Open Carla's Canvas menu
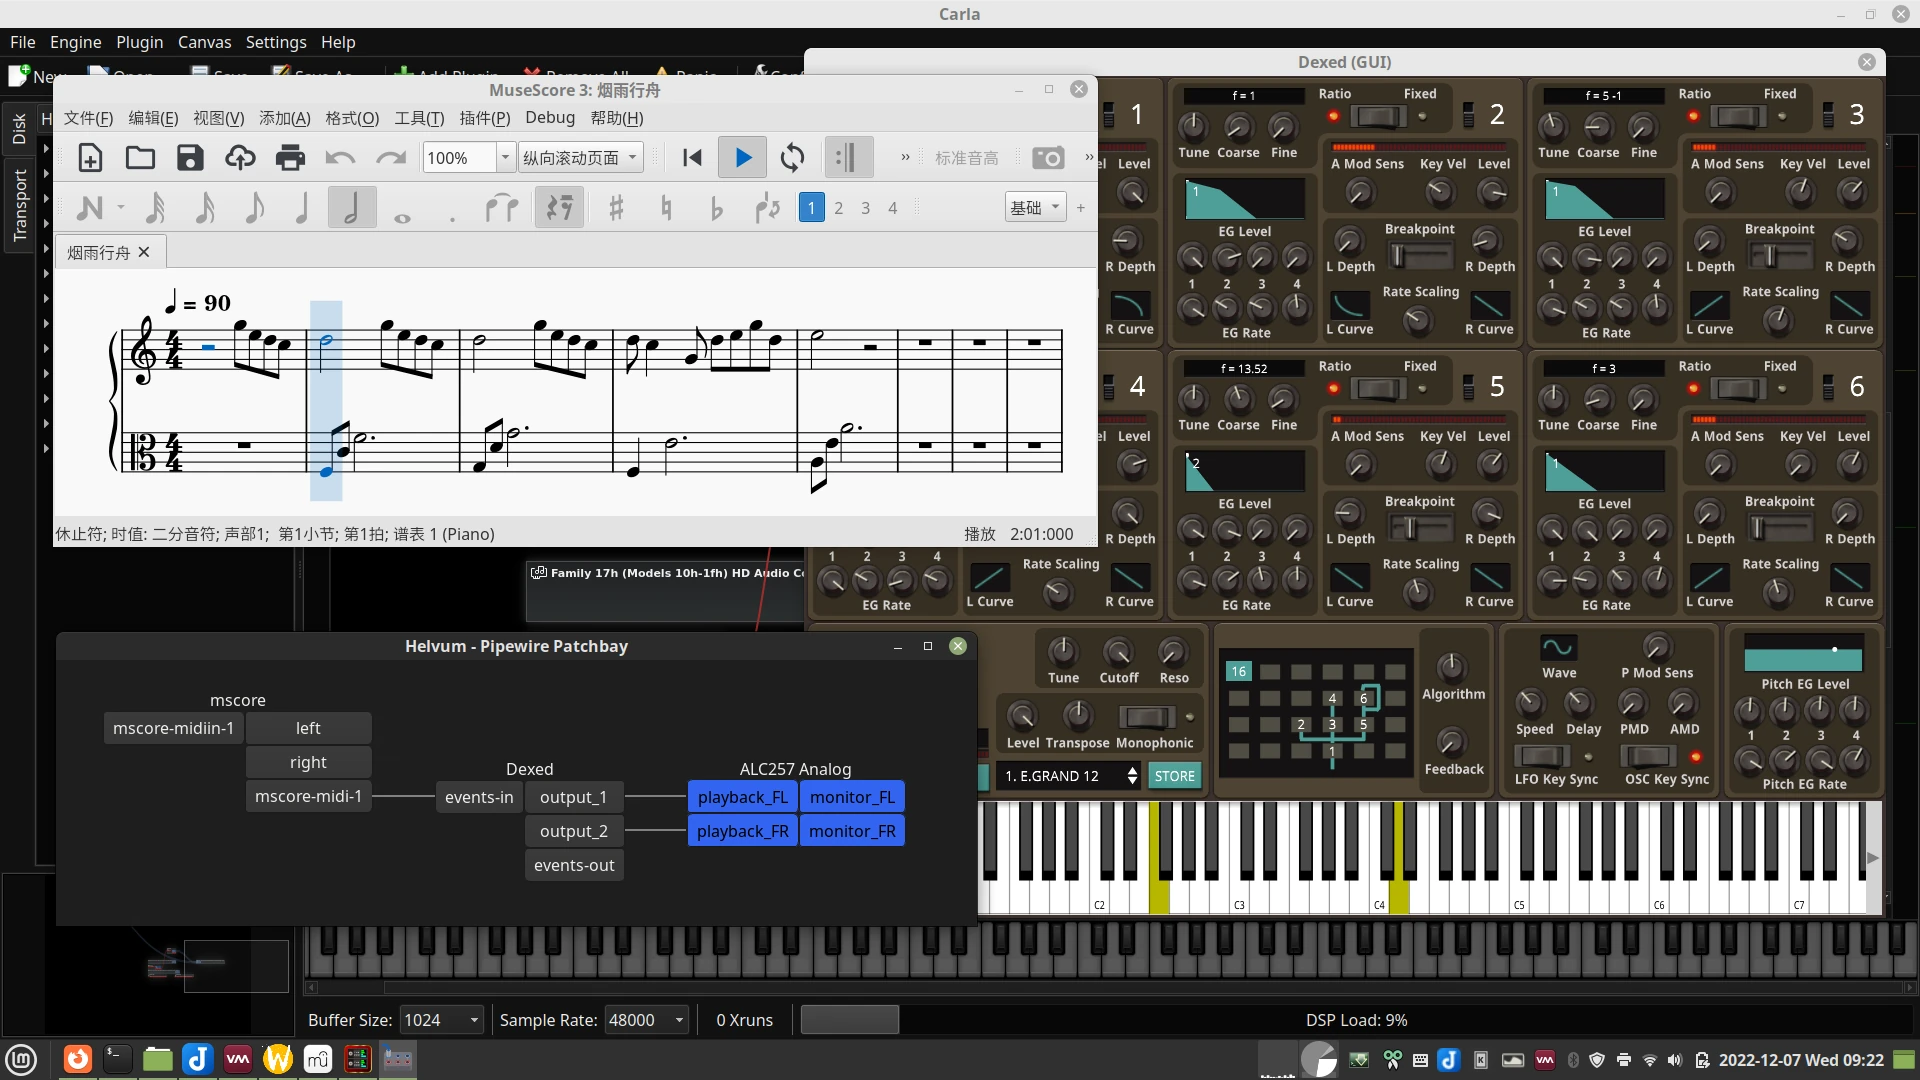The width and height of the screenshot is (1920, 1080). [x=204, y=42]
